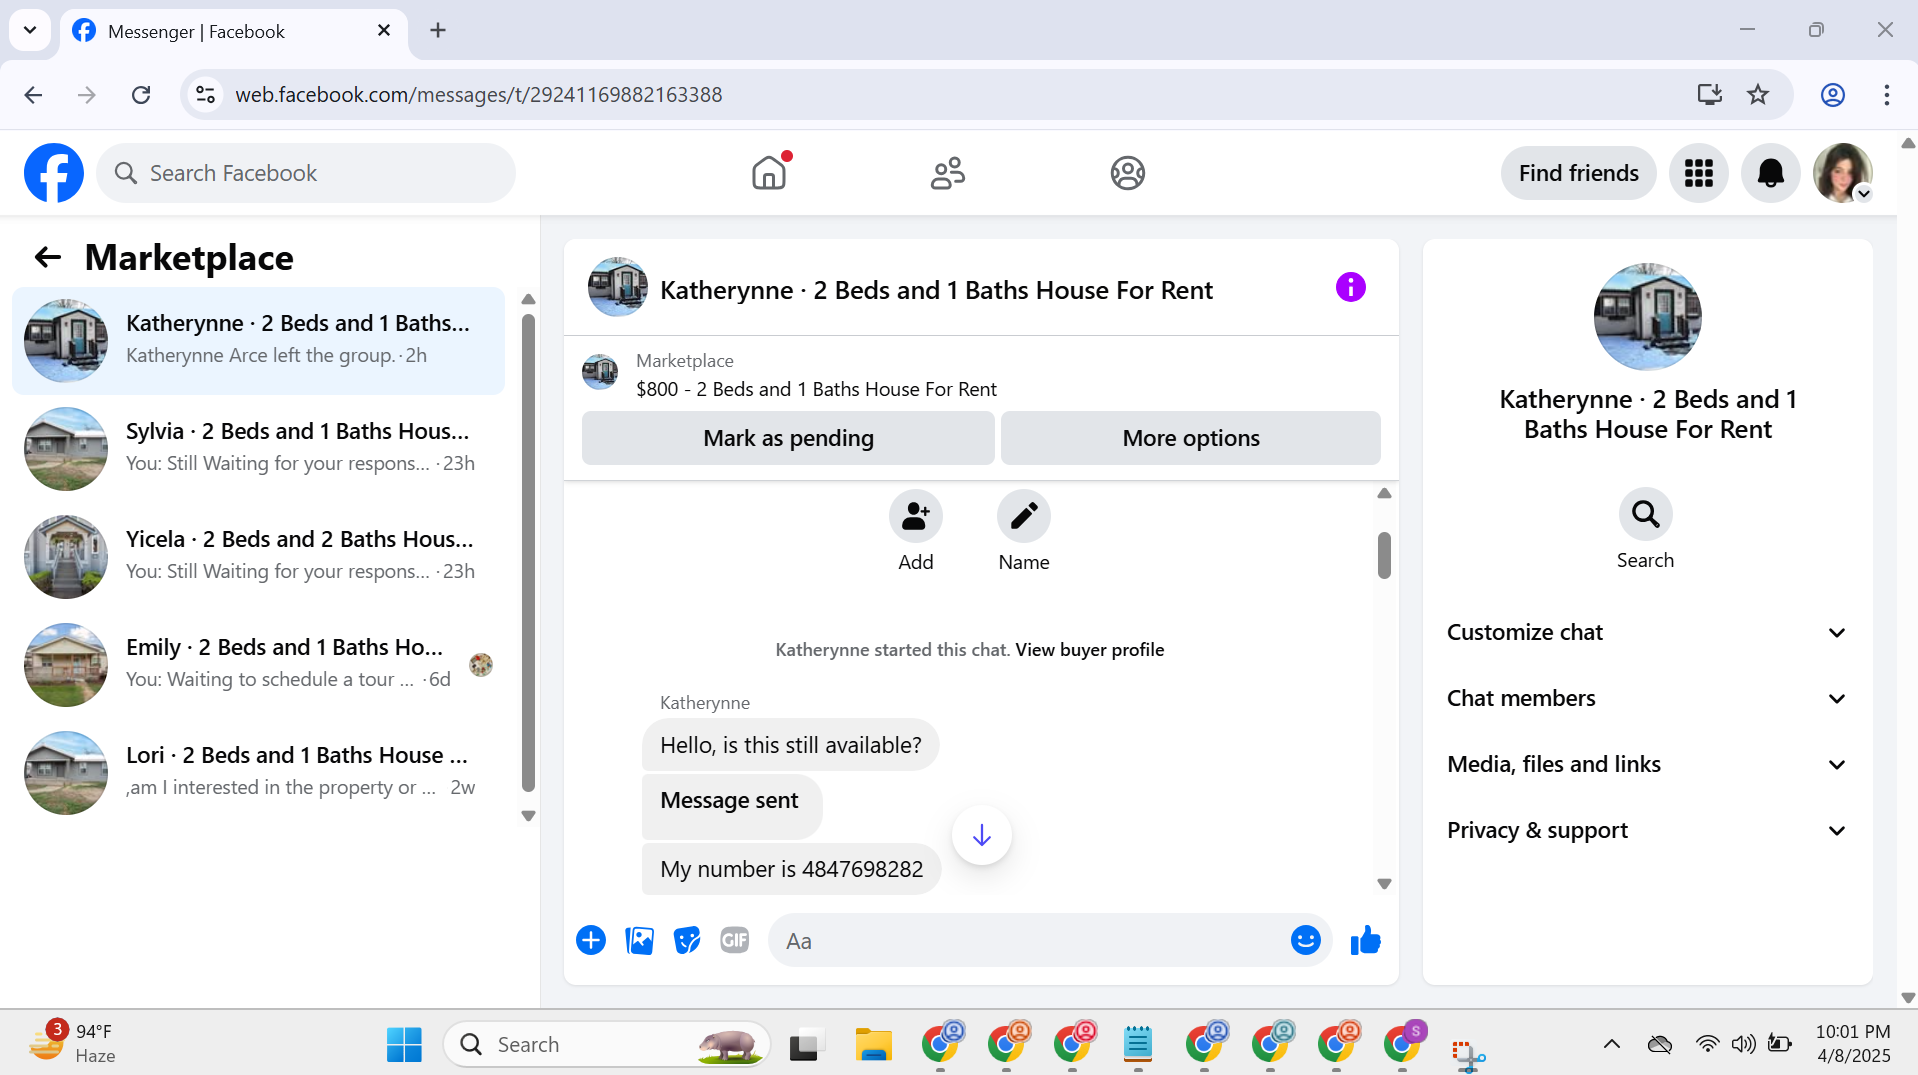Open the Groups icon in top navigation
This screenshot has width=1918, height=1075.
click(x=1127, y=173)
